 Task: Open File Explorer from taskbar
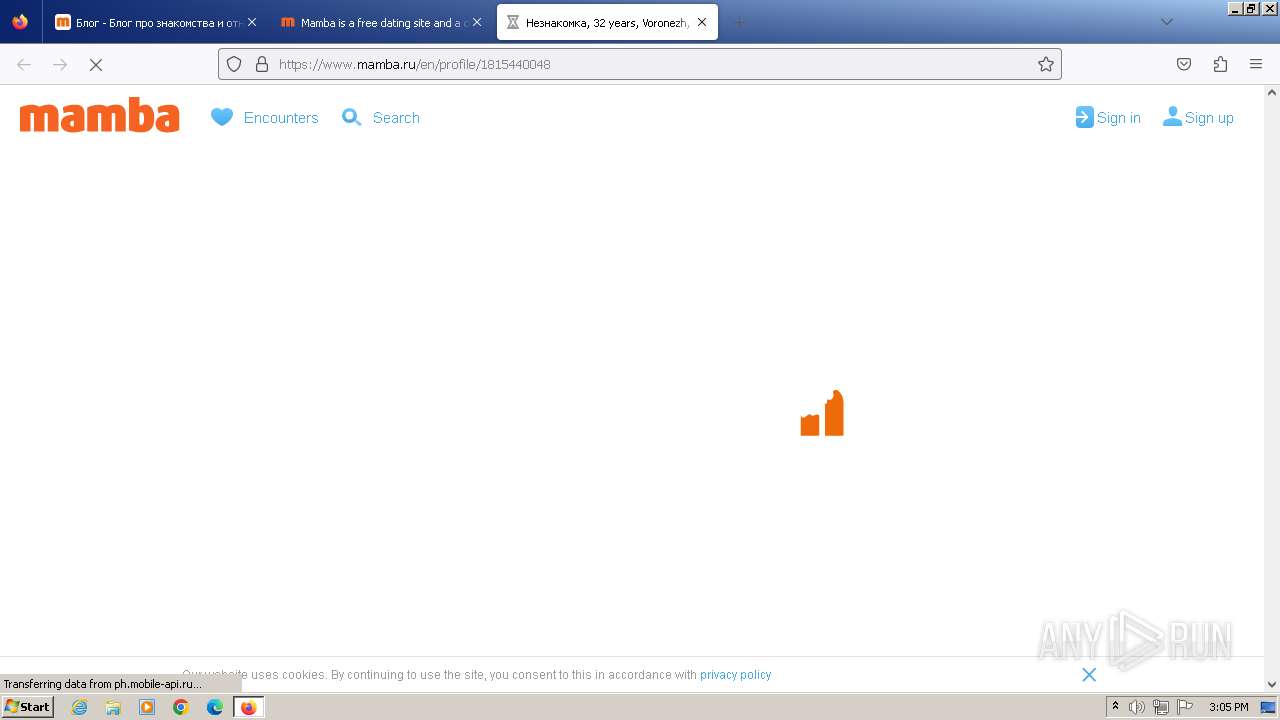point(113,707)
